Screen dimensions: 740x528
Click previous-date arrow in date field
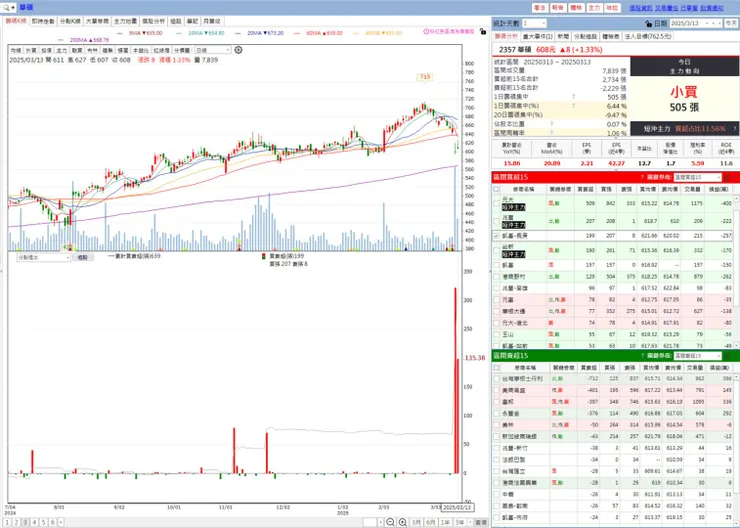pos(714,23)
